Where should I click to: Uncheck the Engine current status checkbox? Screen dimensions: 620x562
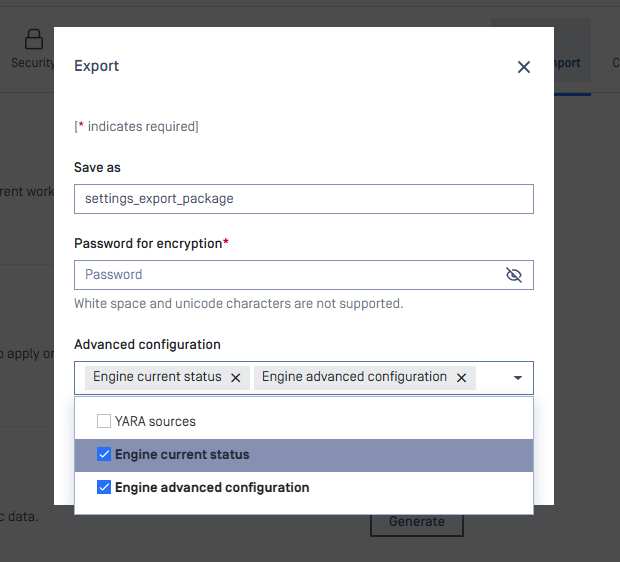pyautogui.click(x=104, y=454)
